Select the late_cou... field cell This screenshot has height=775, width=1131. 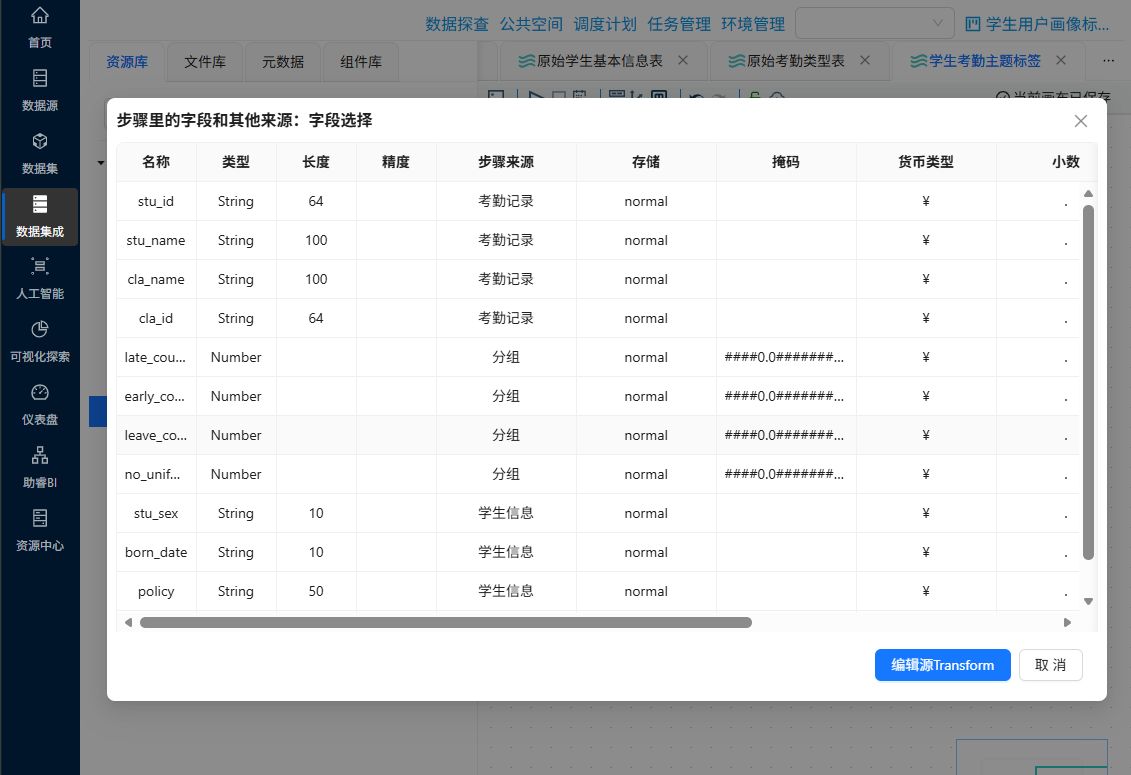point(156,357)
